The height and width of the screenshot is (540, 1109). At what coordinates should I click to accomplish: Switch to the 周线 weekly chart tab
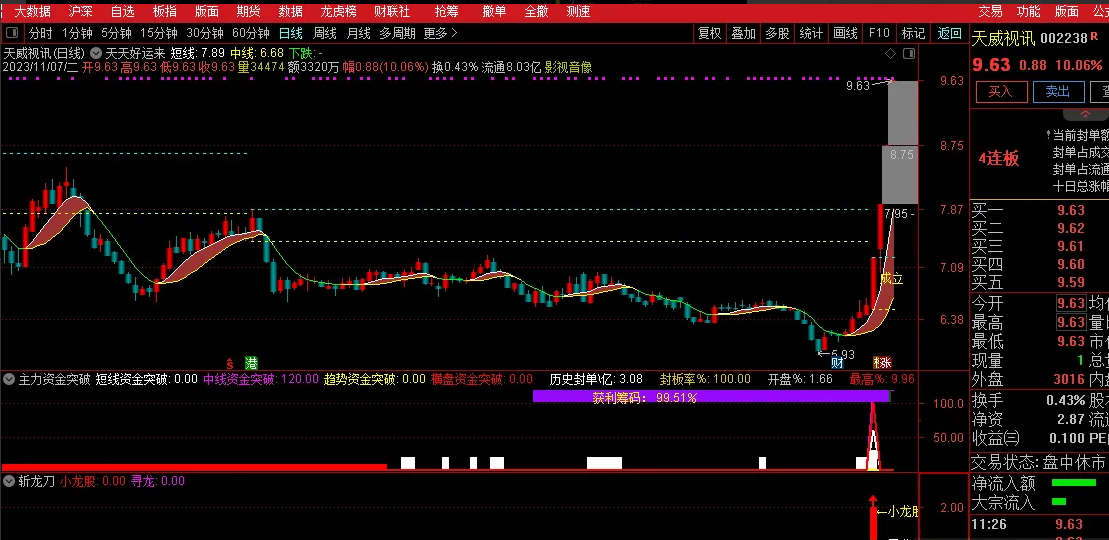point(325,33)
